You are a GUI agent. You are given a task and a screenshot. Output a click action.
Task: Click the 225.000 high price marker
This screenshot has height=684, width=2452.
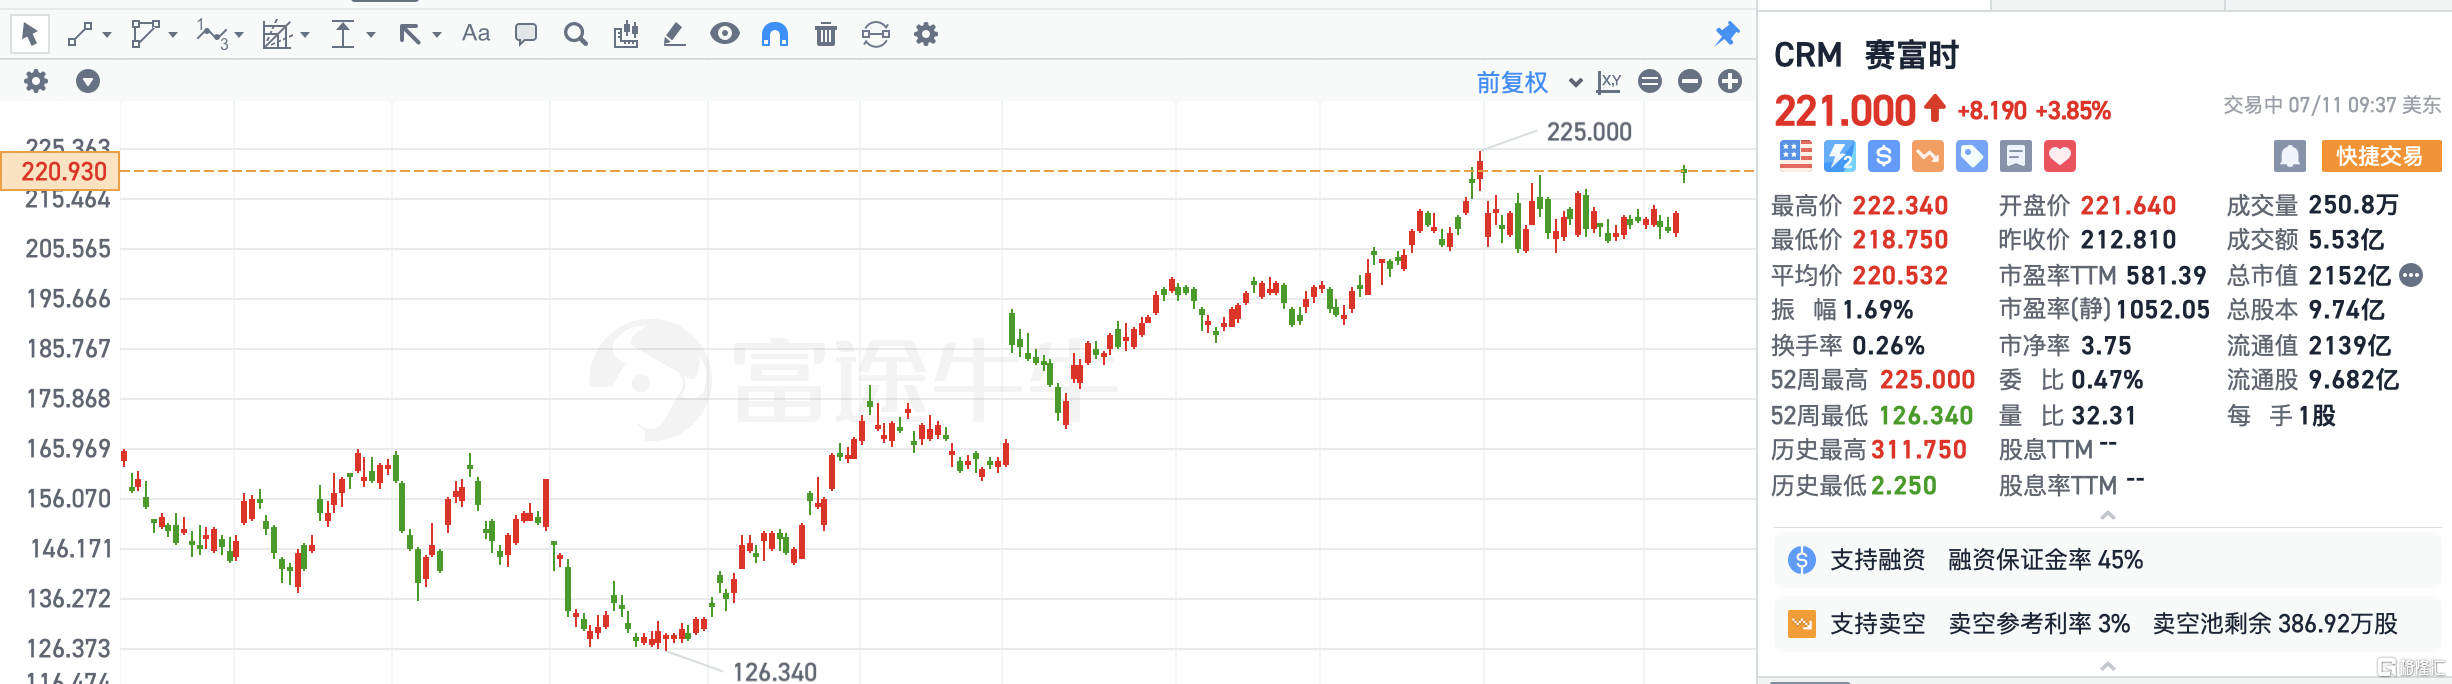pyautogui.click(x=1589, y=132)
